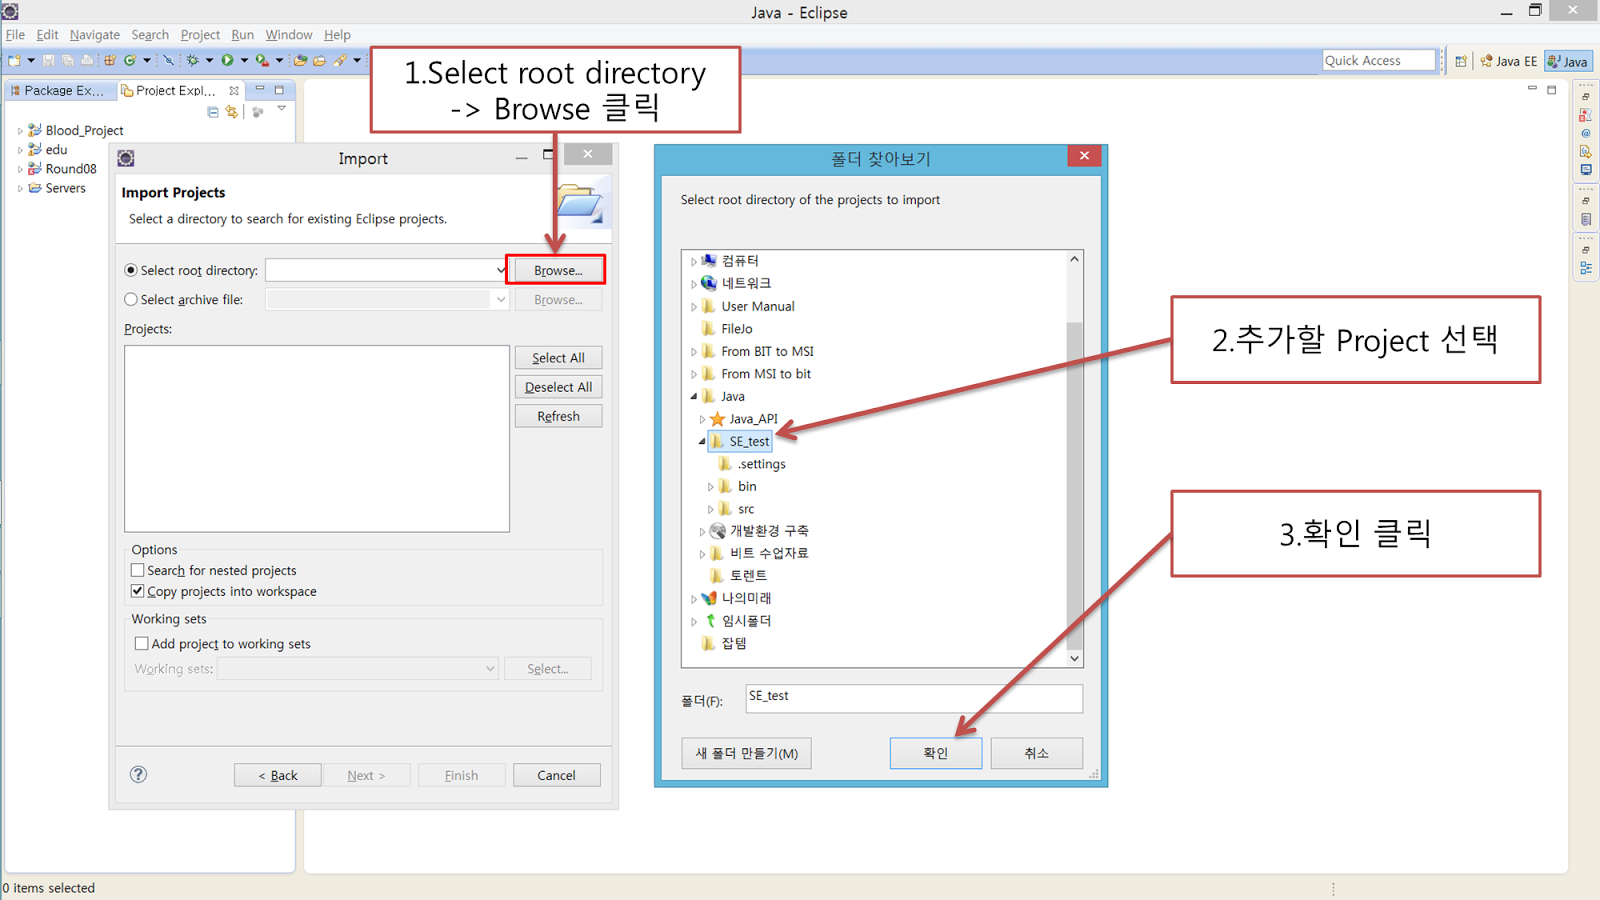
Task: Click Browse next to Select root directory
Action: click(x=558, y=270)
